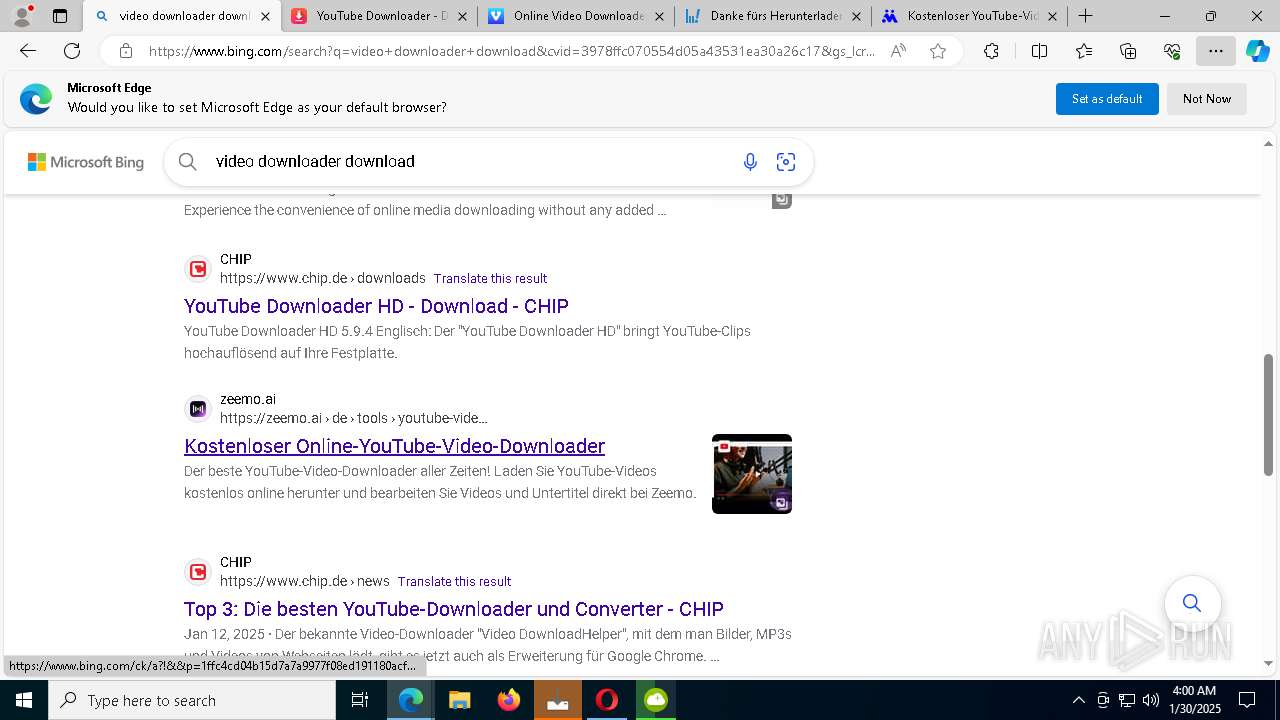Open Collections icon
1280x720 pixels.
[1128, 52]
